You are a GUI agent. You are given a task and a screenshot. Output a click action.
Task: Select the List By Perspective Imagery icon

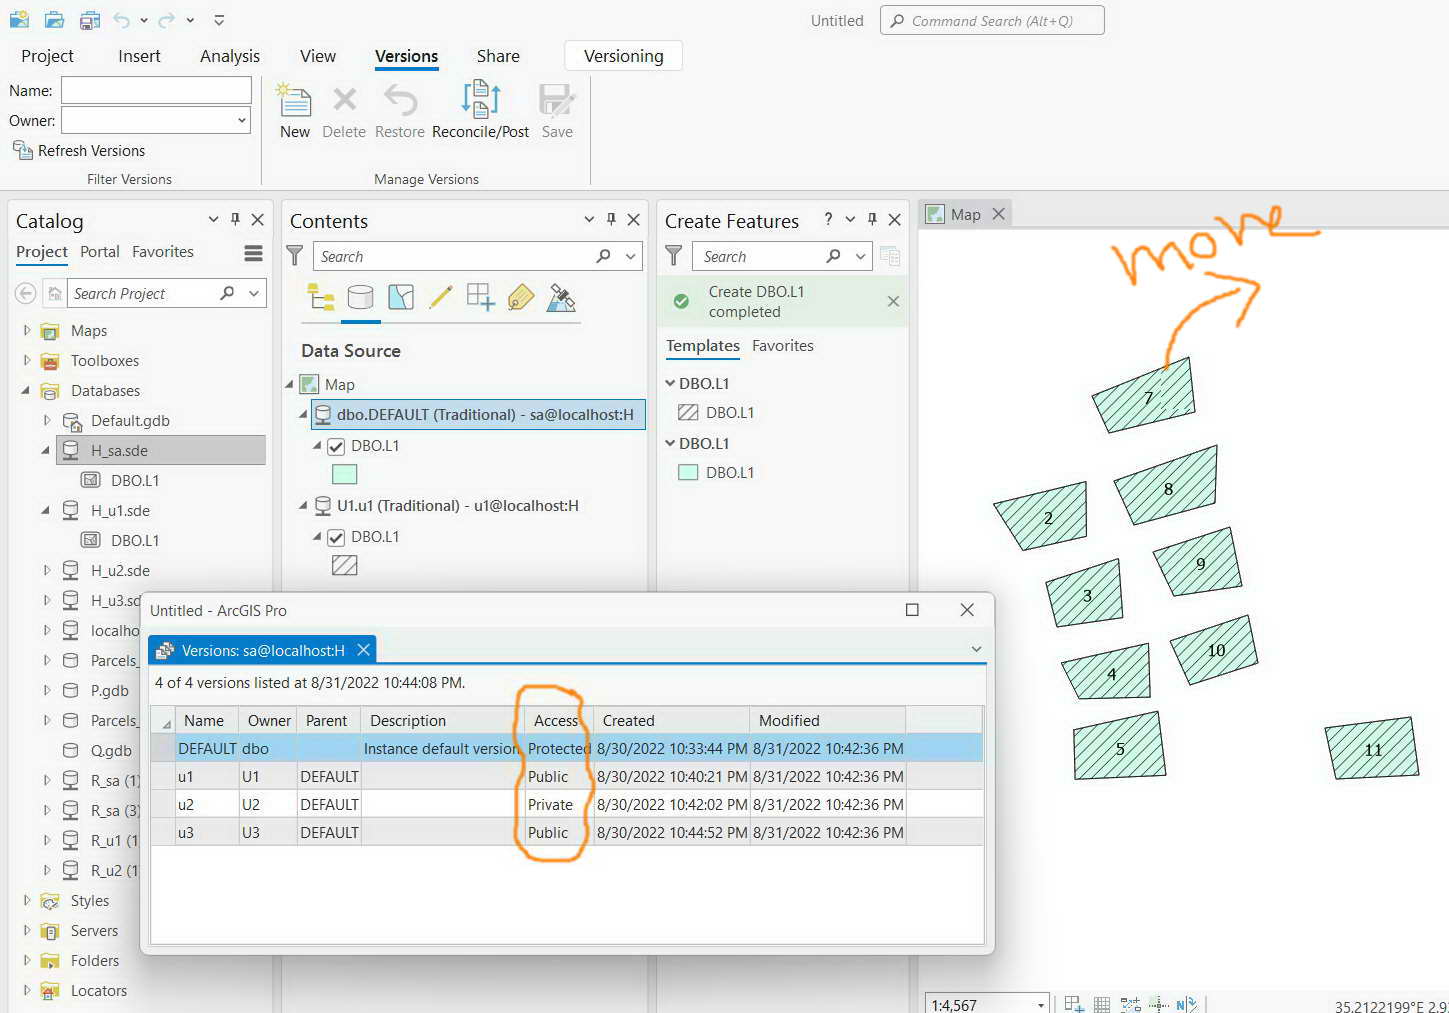pos(561,297)
